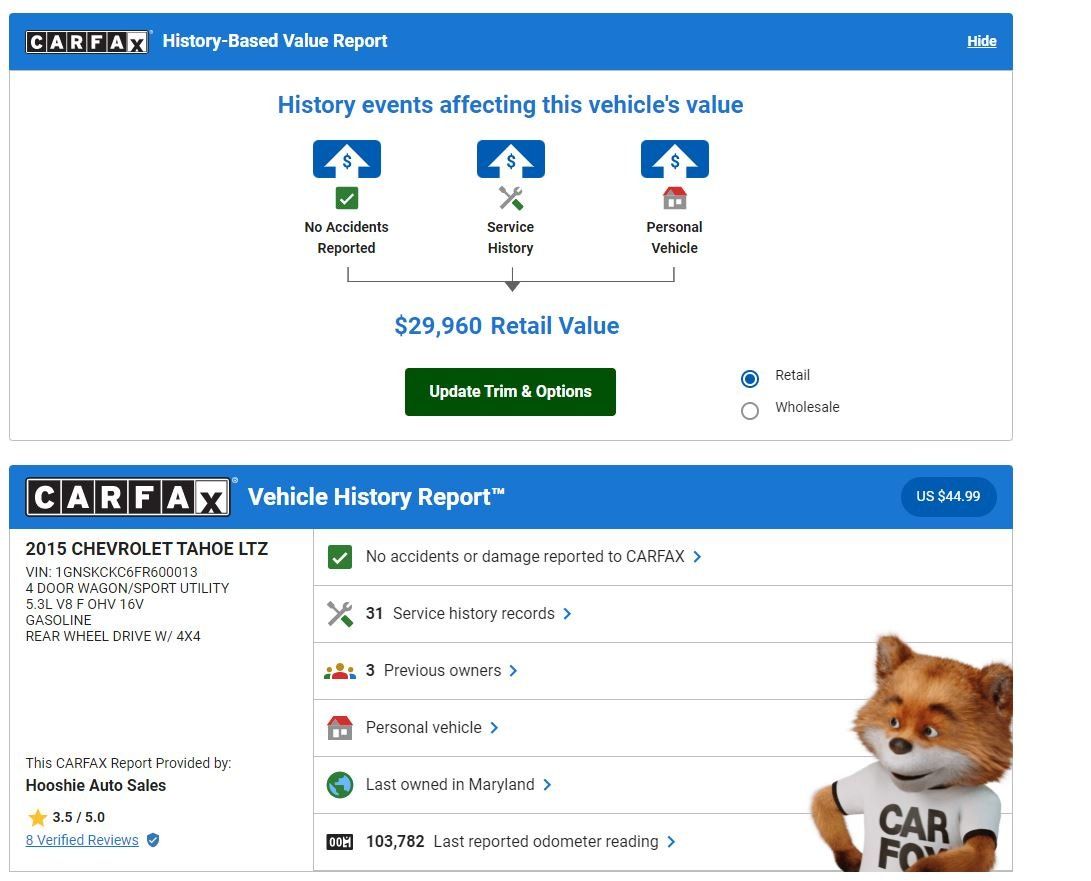Click the Hooshie Auto Sales dealer name

(x=96, y=786)
